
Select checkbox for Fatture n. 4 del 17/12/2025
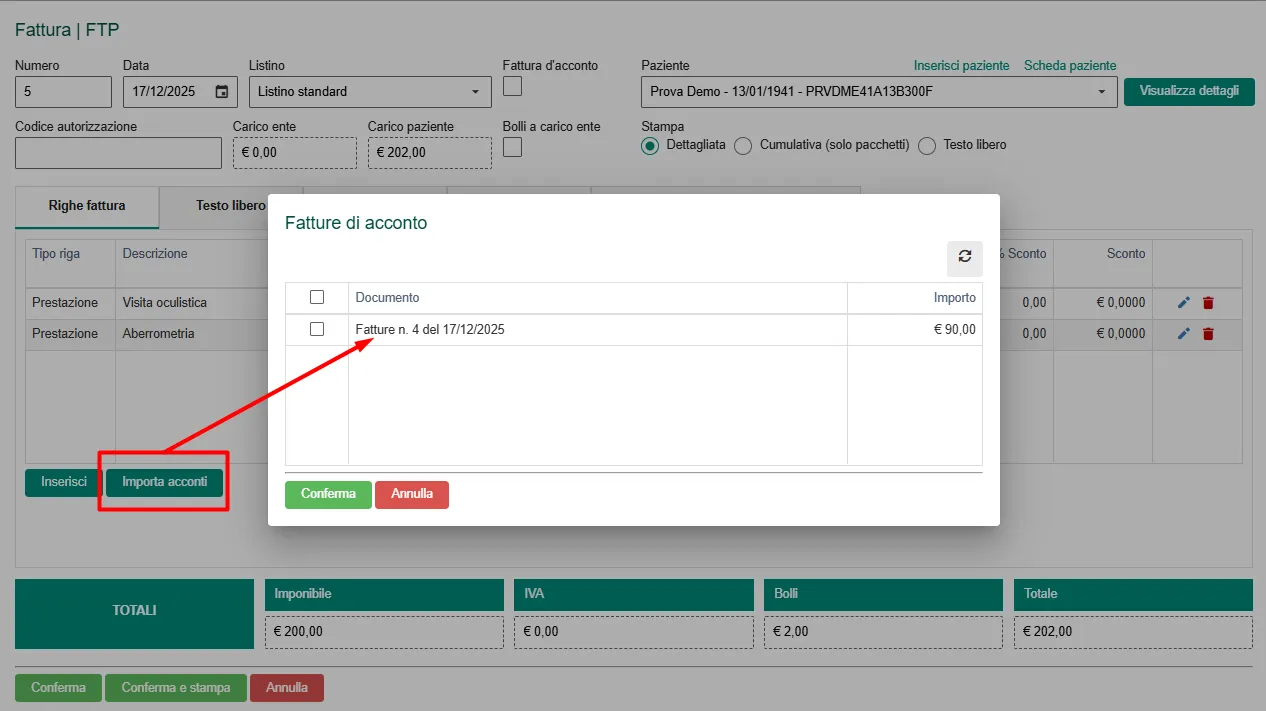click(317, 329)
